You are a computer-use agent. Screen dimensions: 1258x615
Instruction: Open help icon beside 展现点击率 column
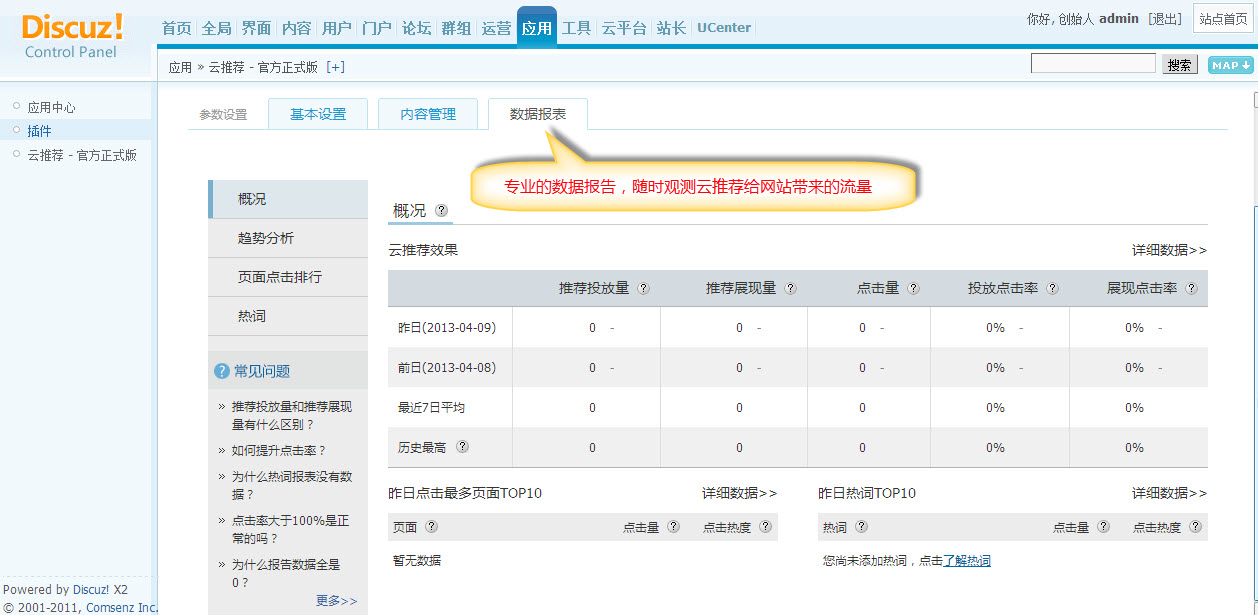tap(1191, 288)
